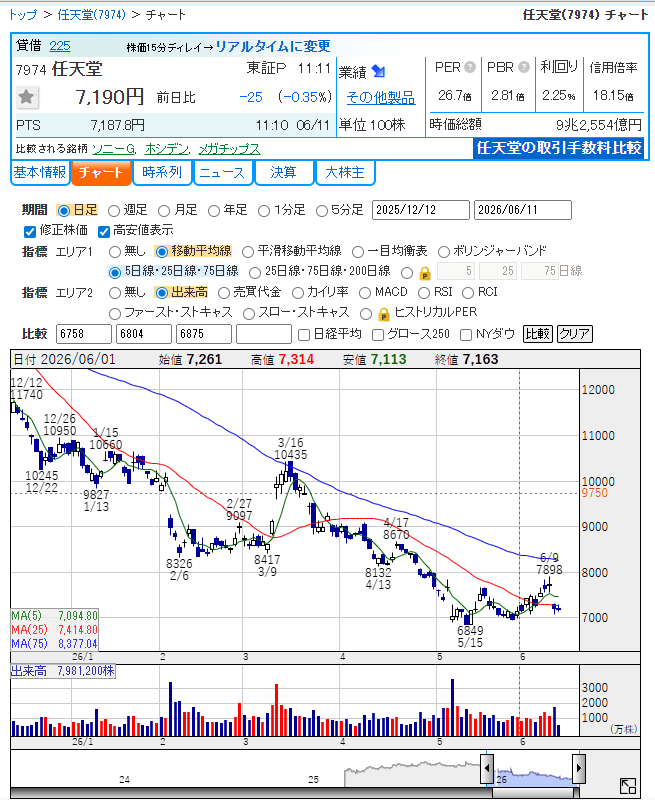655x800 pixels.
Task: Select カイリ率 indicator radio
Action: [x=297, y=293]
